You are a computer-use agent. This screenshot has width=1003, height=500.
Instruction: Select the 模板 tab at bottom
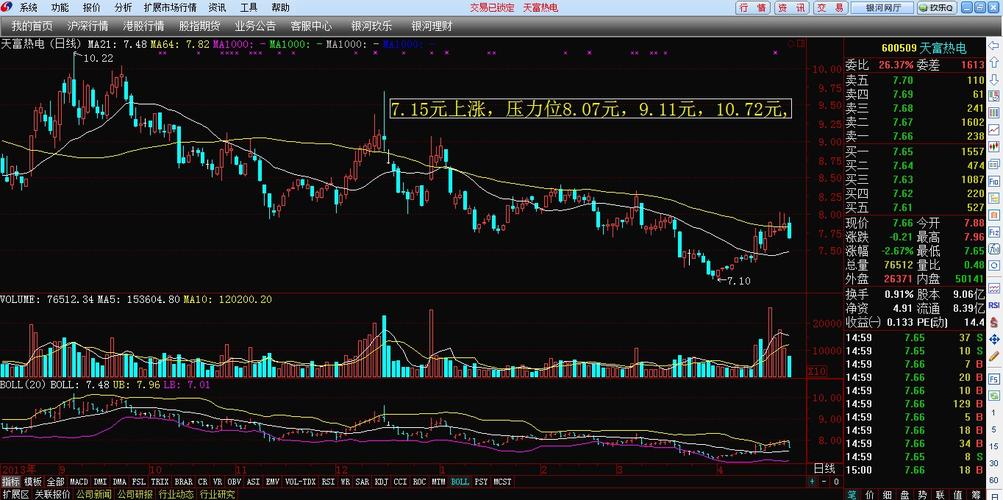coord(33,481)
